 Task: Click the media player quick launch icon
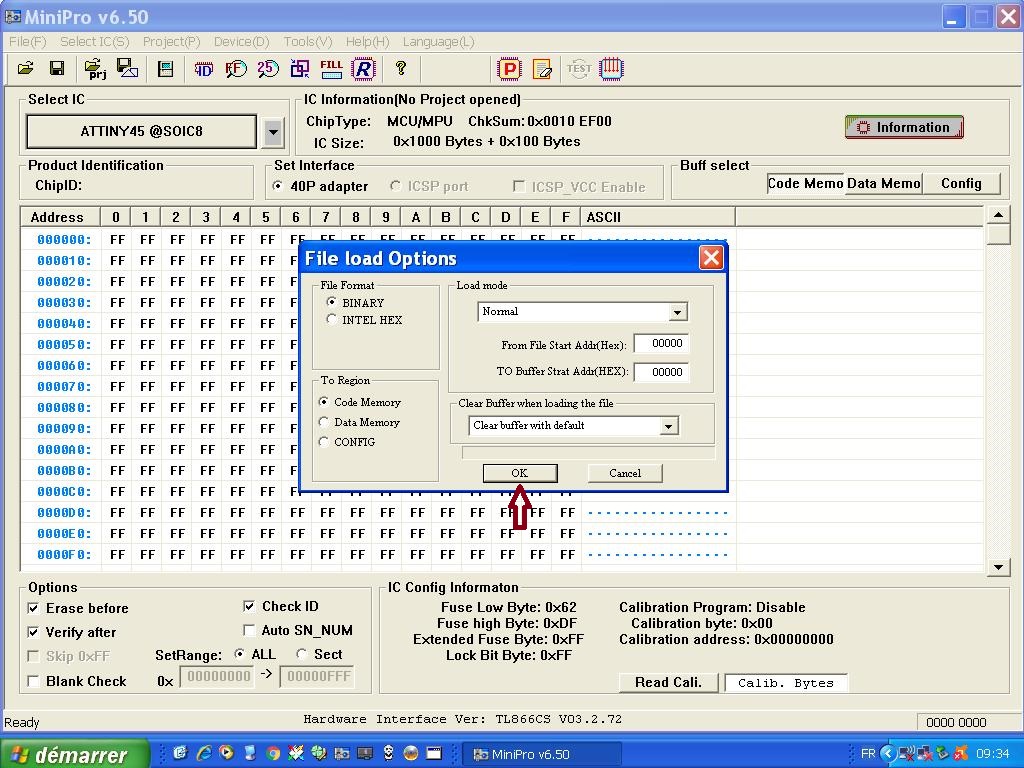(227, 753)
